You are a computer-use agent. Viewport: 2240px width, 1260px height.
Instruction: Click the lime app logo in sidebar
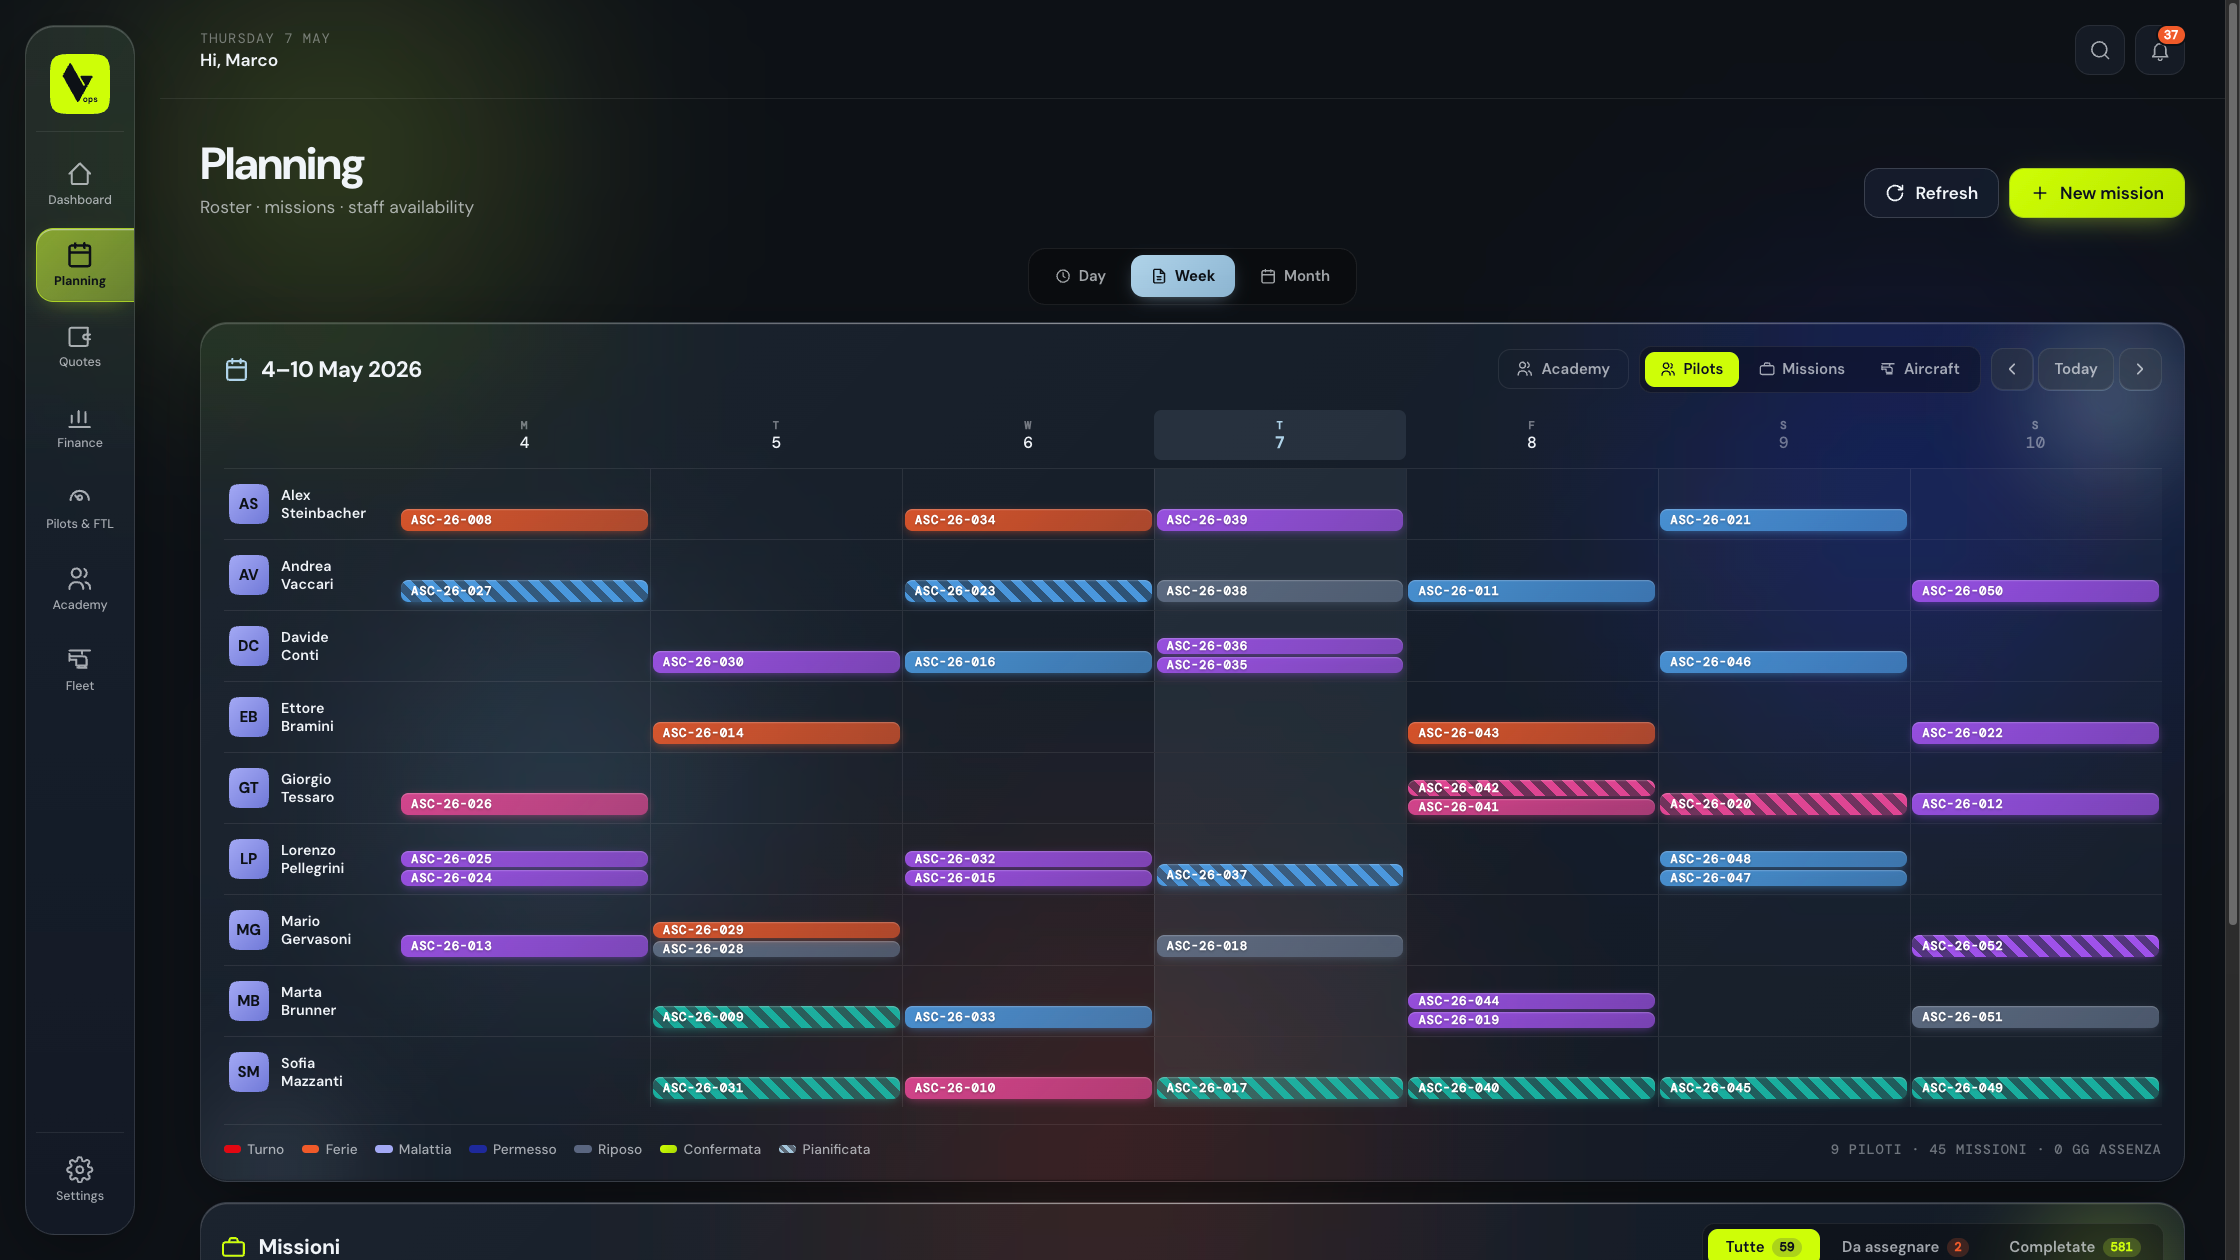[80, 84]
